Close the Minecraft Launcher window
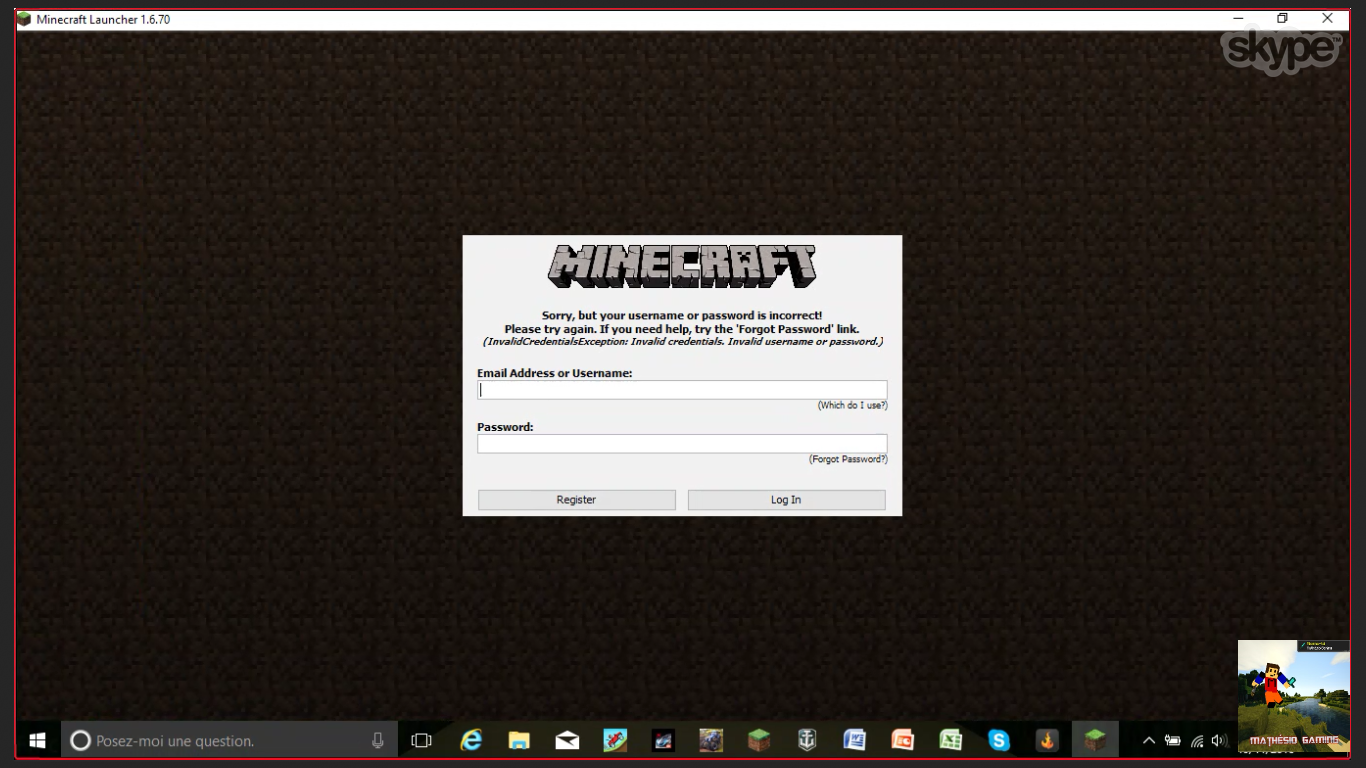This screenshot has height=768, width=1366. [x=1328, y=19]
